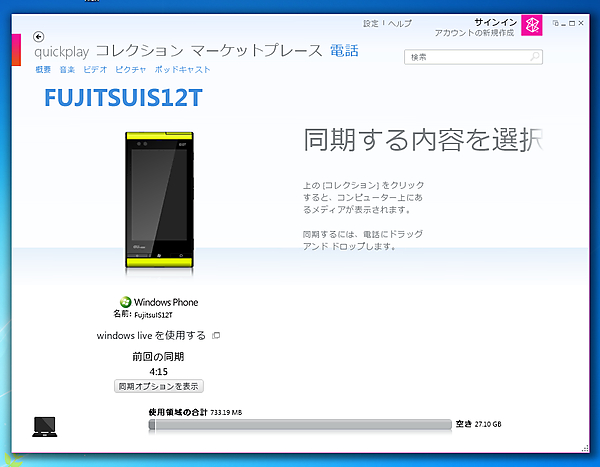
Task: Click the windows live を使用する link
Action: click(151, 336)
